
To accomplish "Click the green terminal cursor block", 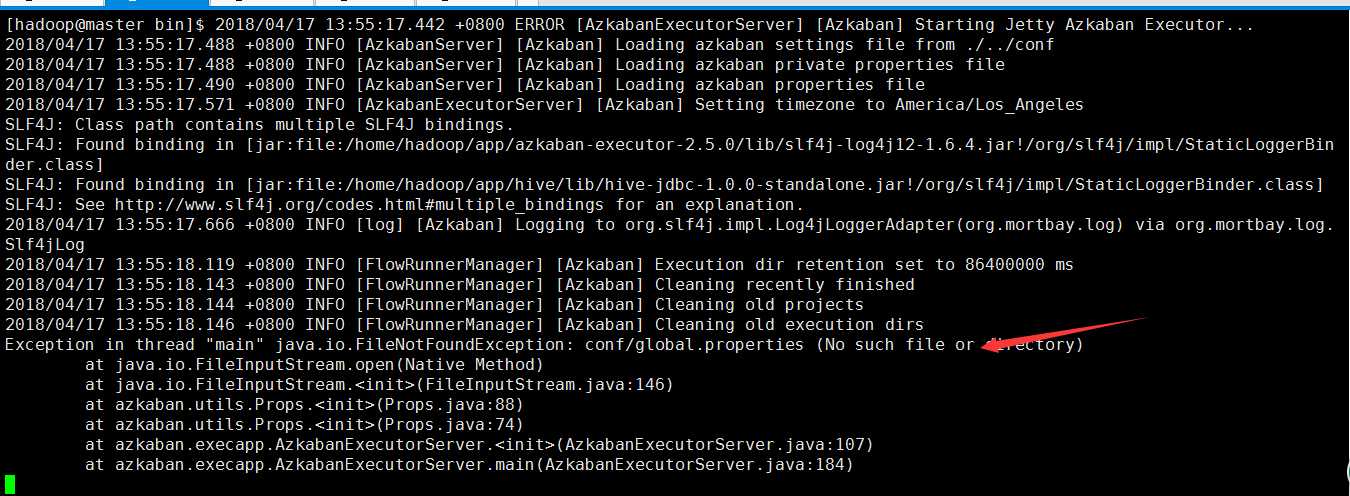I will (10, 485).
